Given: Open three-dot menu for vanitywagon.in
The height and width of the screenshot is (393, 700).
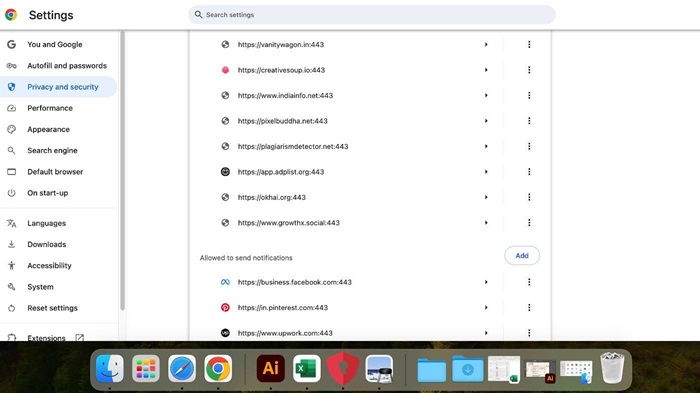Looking at the screenshot, I should click(529, 44).
